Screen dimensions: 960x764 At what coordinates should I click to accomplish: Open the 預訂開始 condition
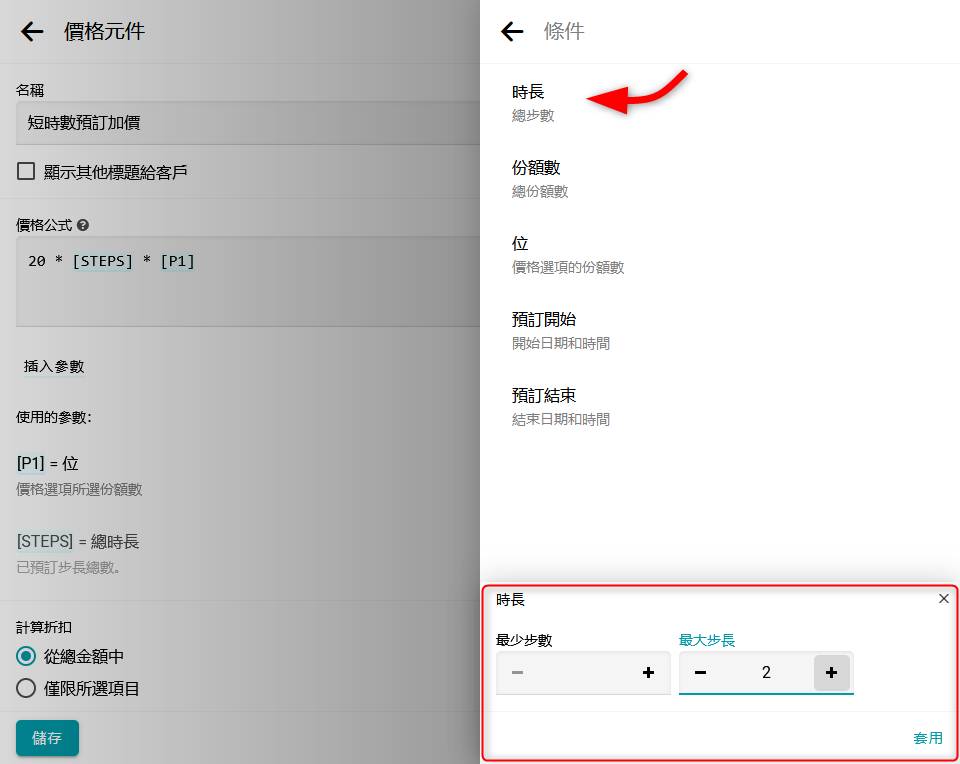[x=544, y=330]
